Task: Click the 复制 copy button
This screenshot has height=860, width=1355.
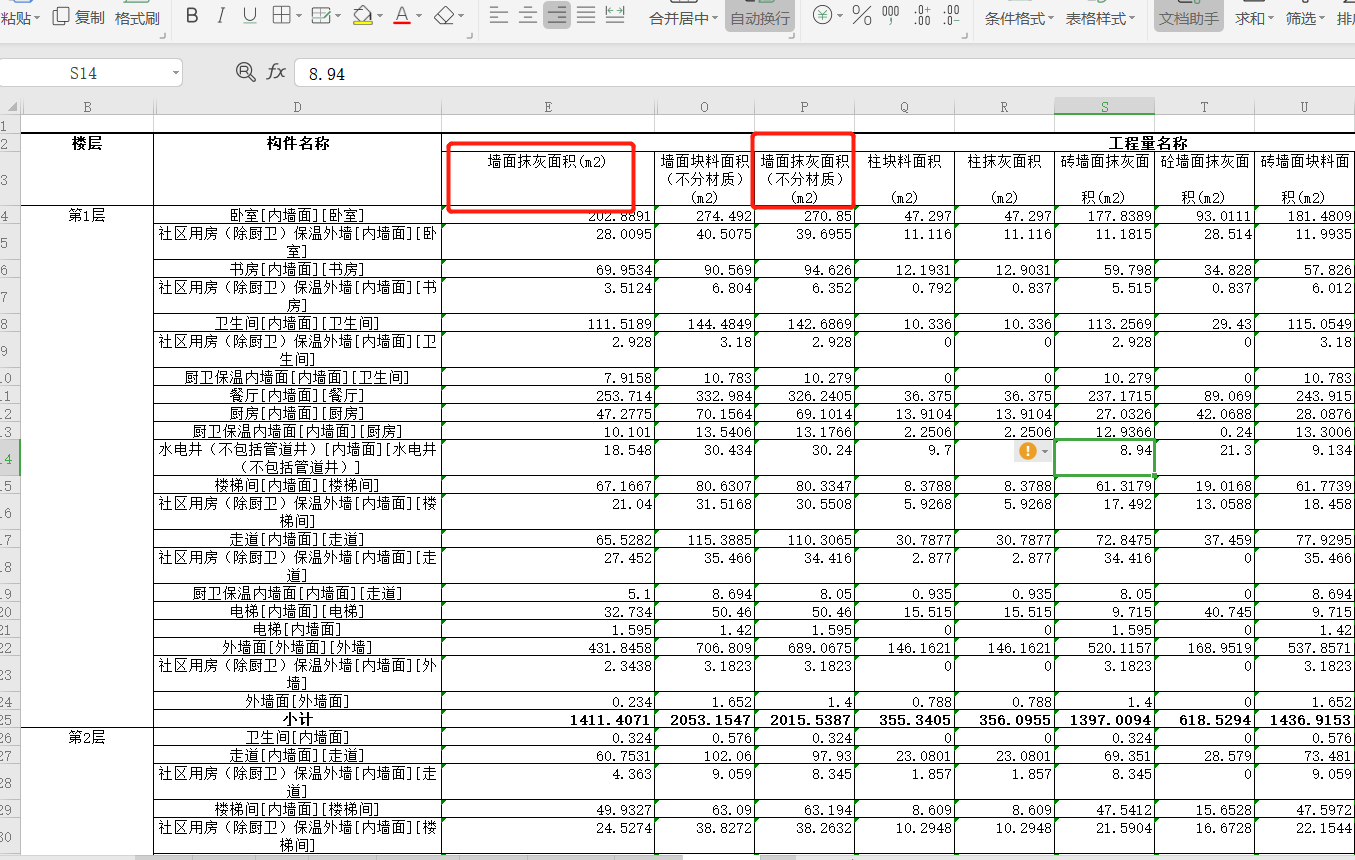Action: [x=78, y=17]
